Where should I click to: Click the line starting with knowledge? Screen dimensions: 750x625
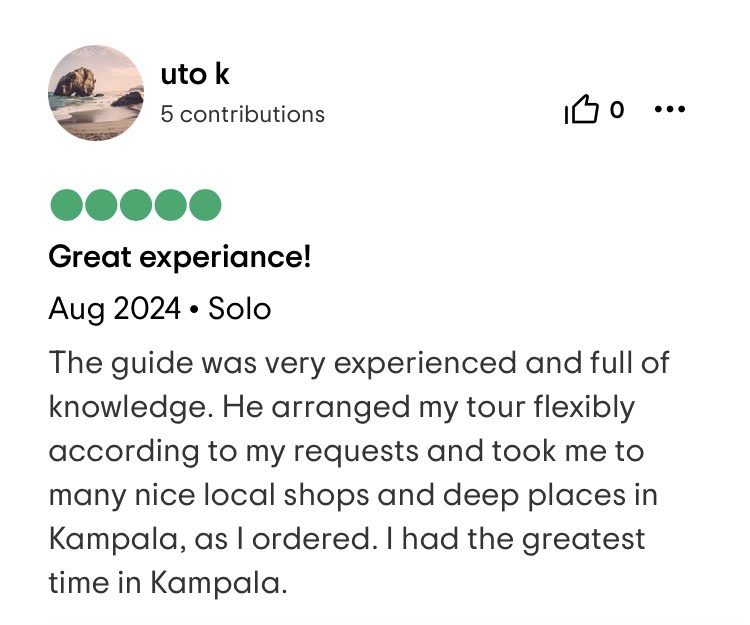point(341,407)
